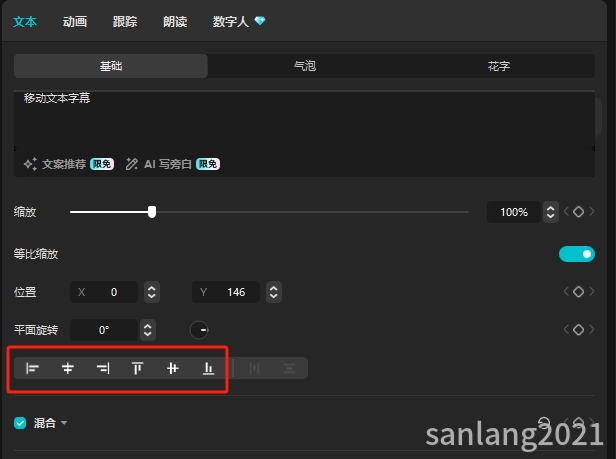
Task: Click the 0° rotation value field
Action: (104, 330)
